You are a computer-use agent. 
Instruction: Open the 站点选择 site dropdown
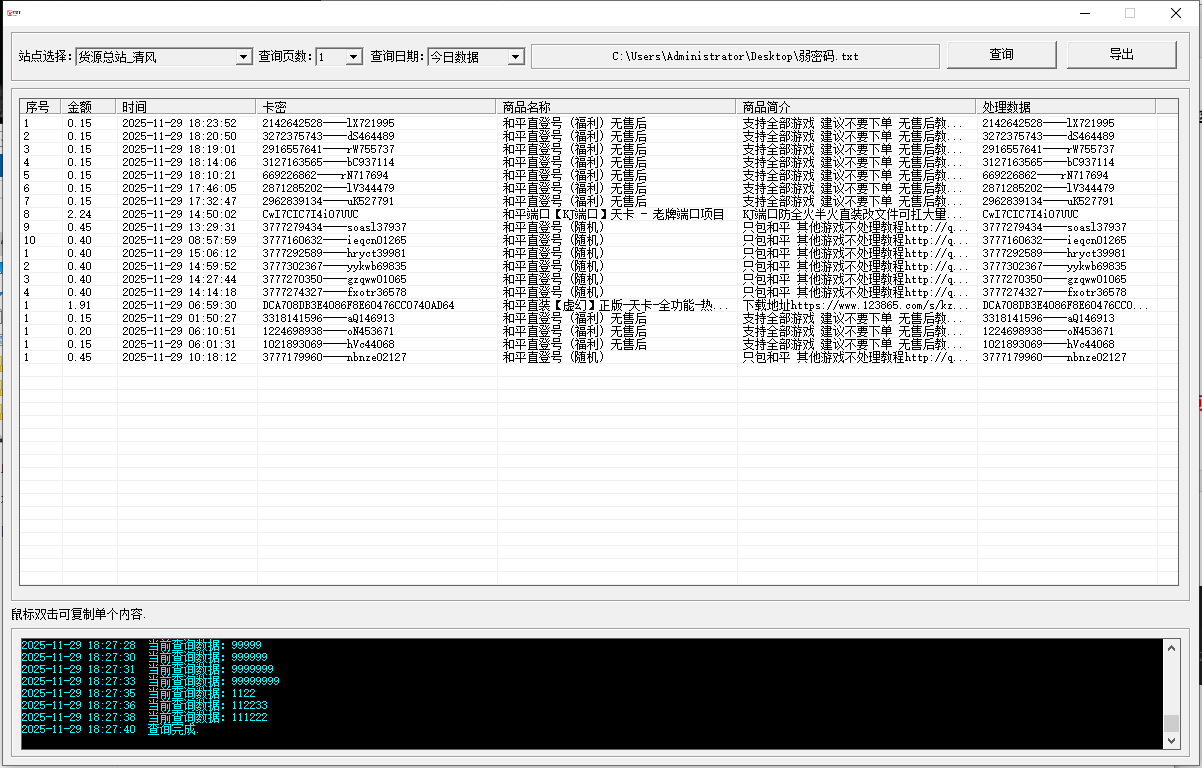(x=244, y=57)
